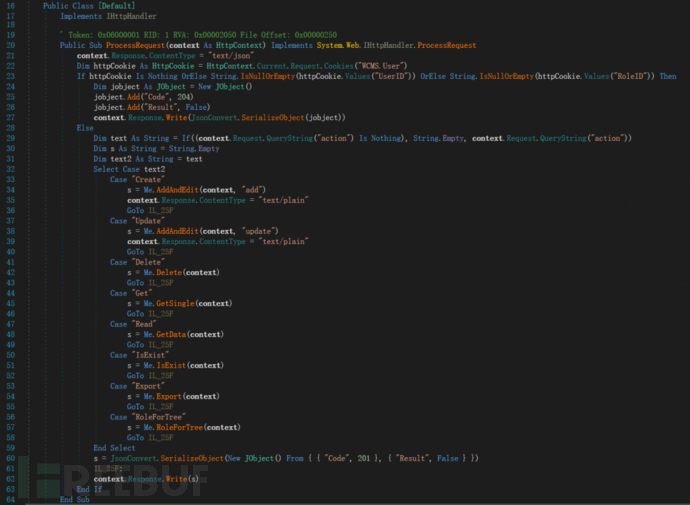
Task: Click 'Dim jobject As JObject' declaration
Action: tap(139, 87)
